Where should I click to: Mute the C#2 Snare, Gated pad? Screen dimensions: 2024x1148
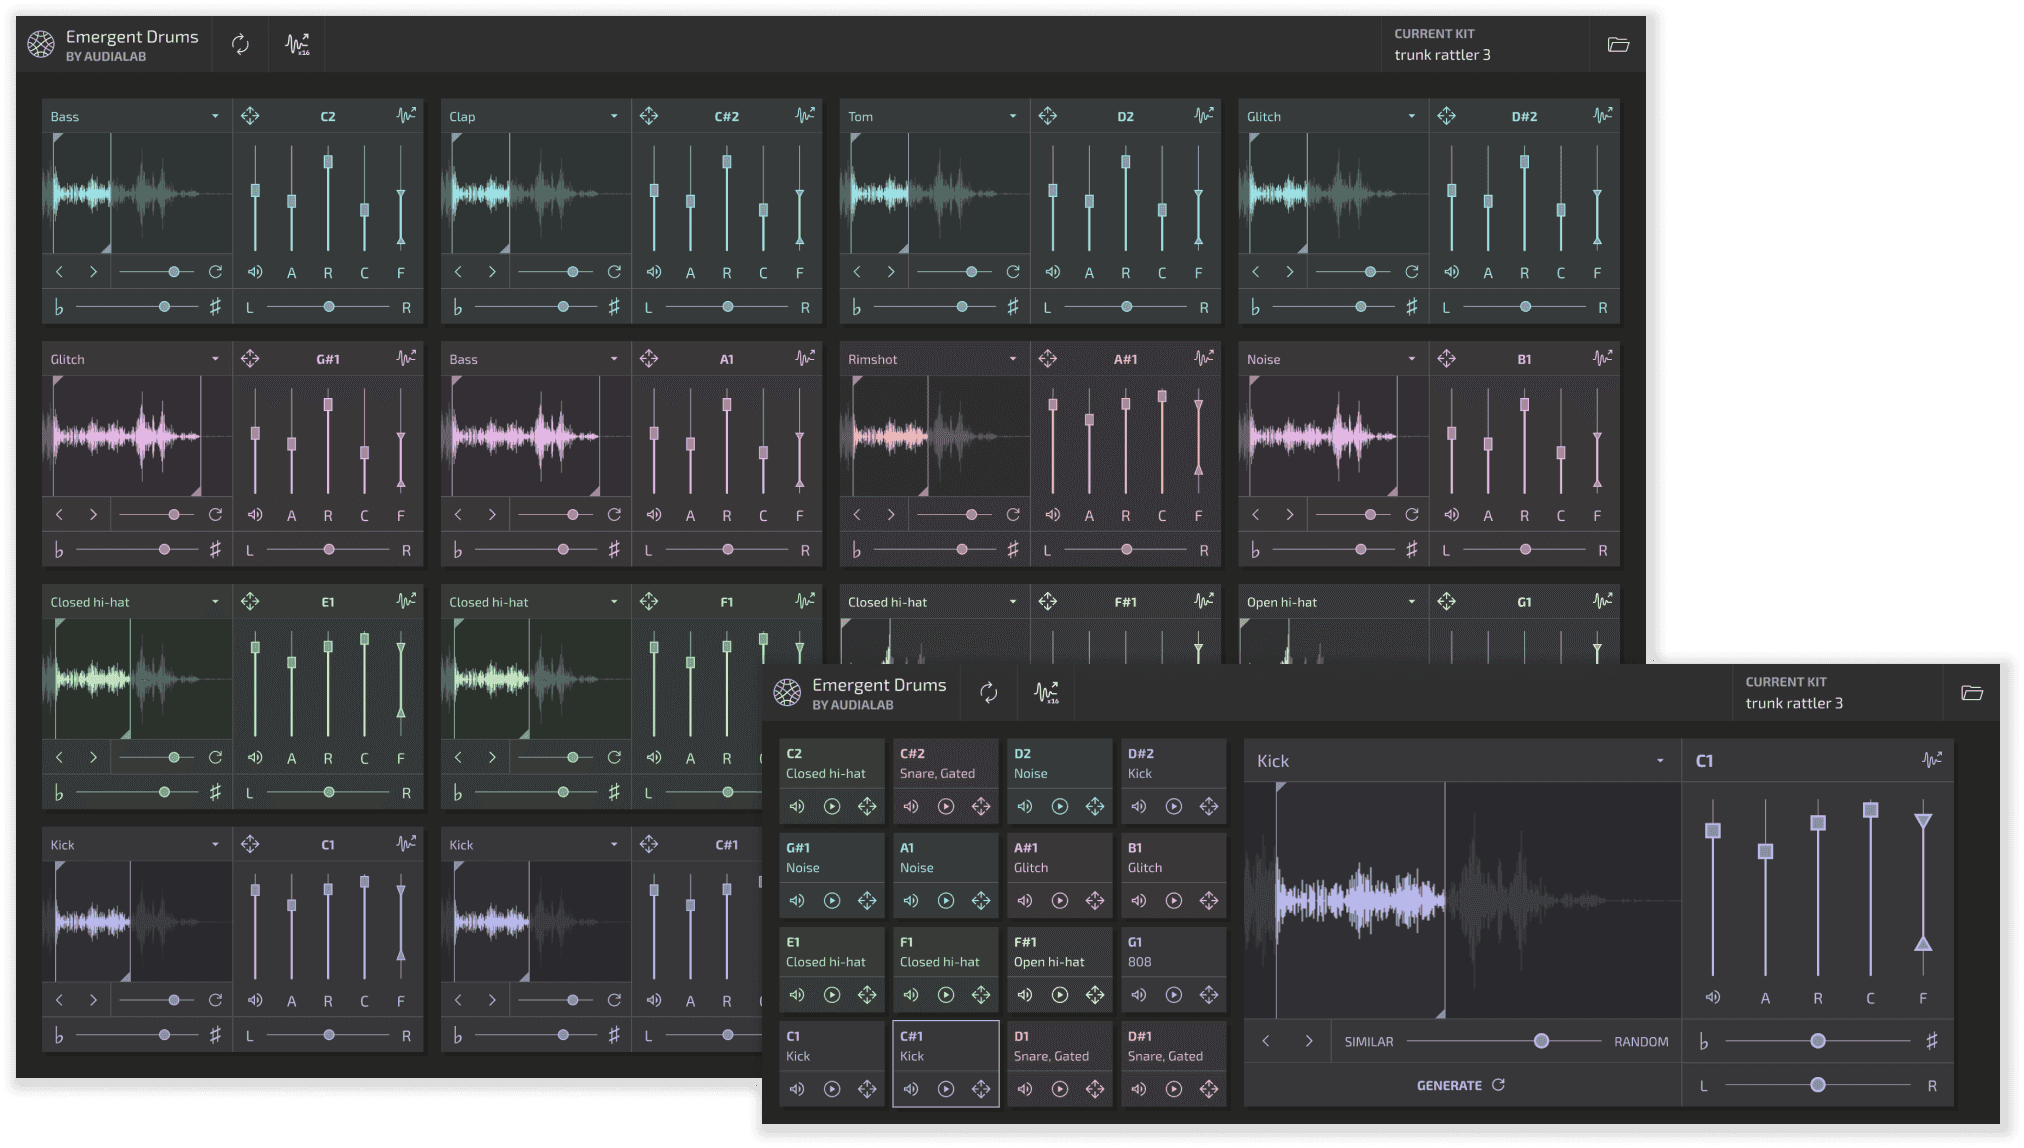(x=910, y=806)
